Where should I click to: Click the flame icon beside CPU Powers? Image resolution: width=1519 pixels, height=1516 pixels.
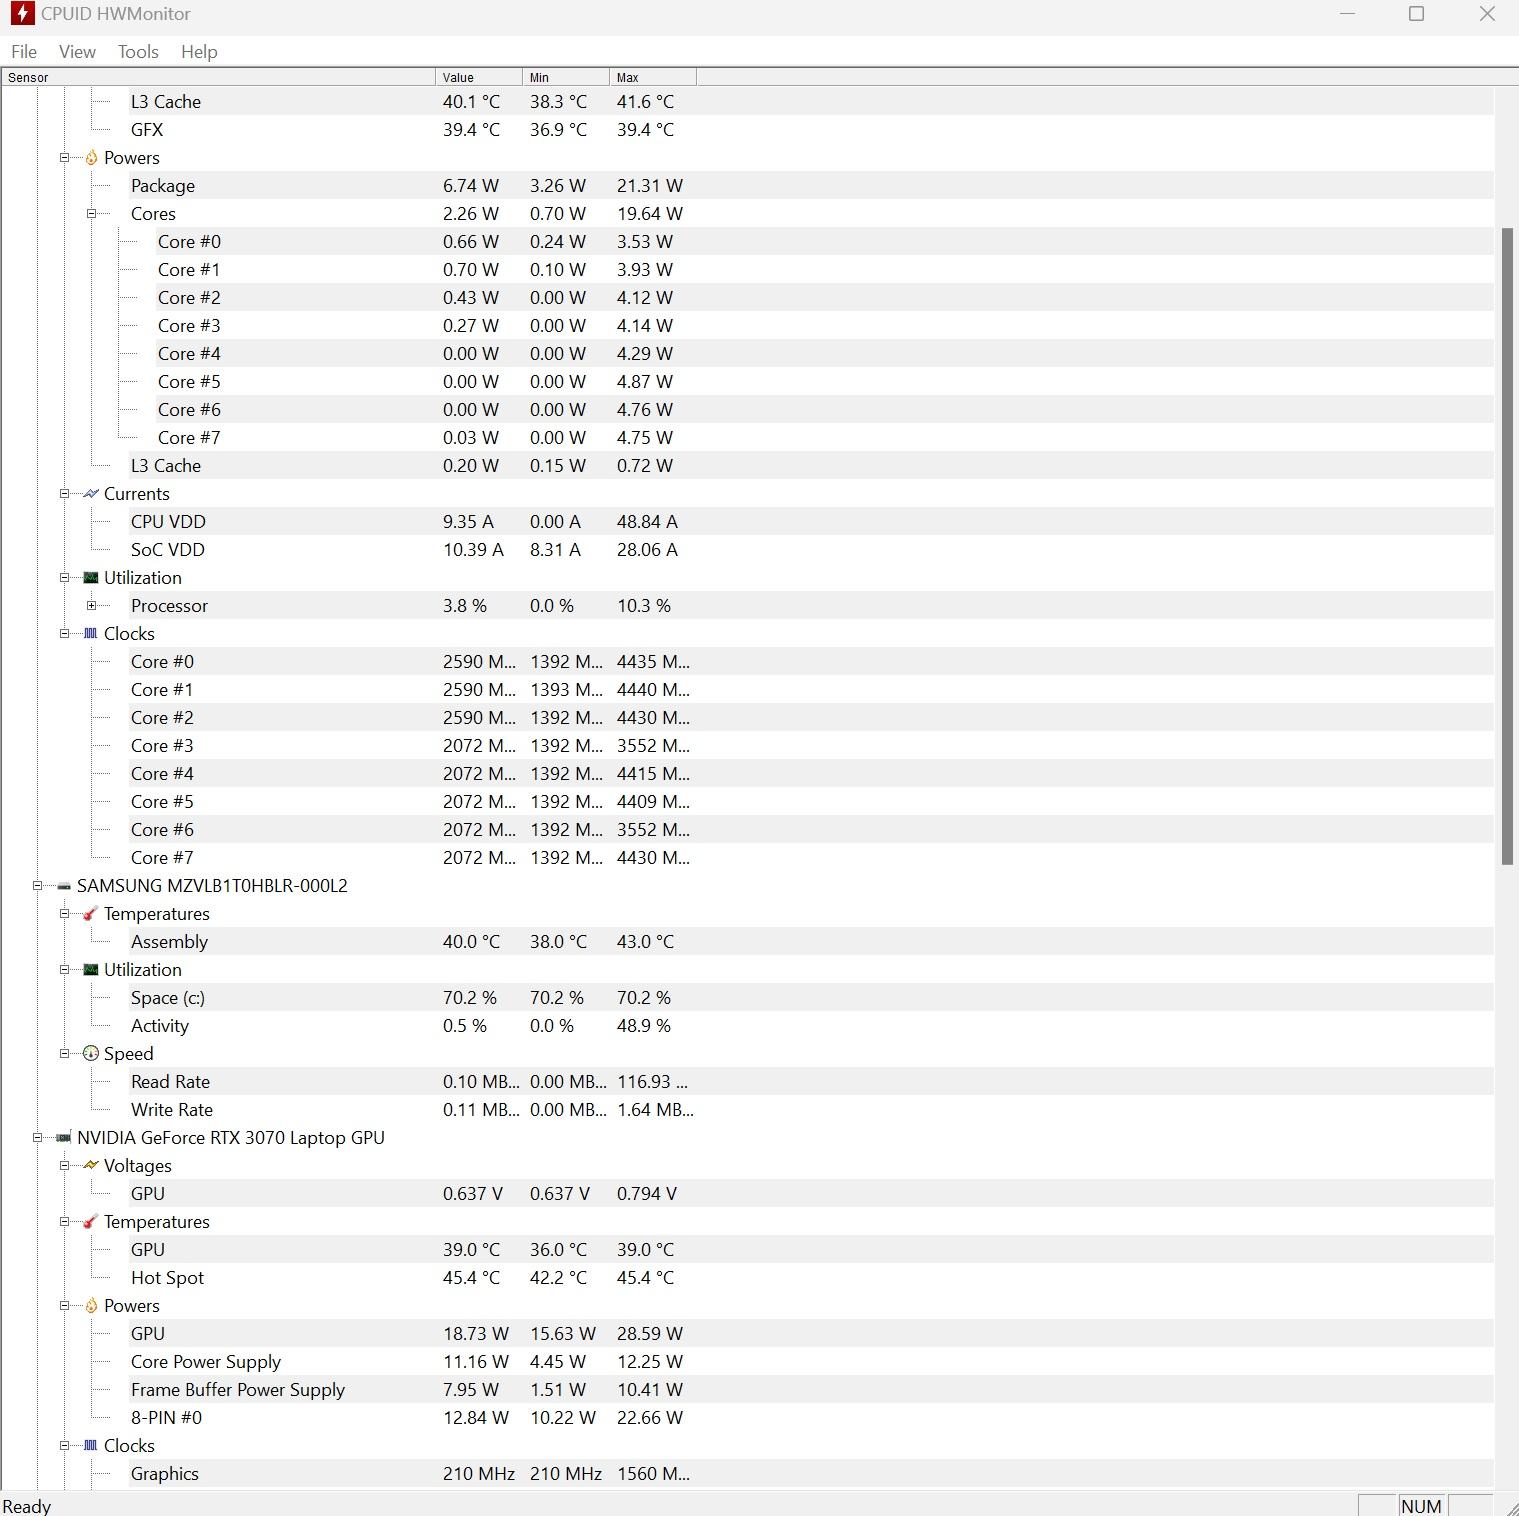coord(91,158)
